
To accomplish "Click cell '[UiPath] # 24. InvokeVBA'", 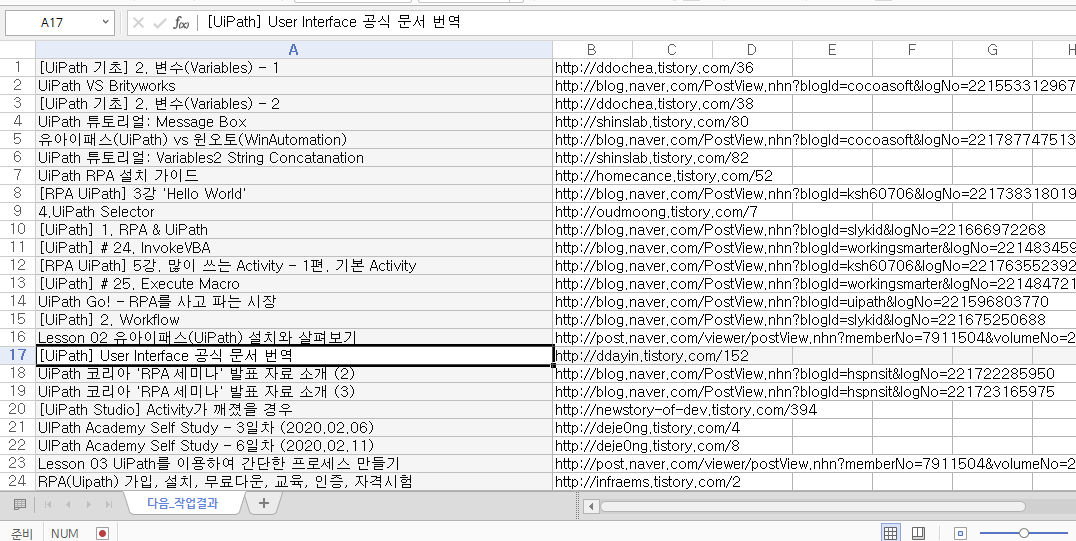I will pyautogui.click(x=294, y=247).
